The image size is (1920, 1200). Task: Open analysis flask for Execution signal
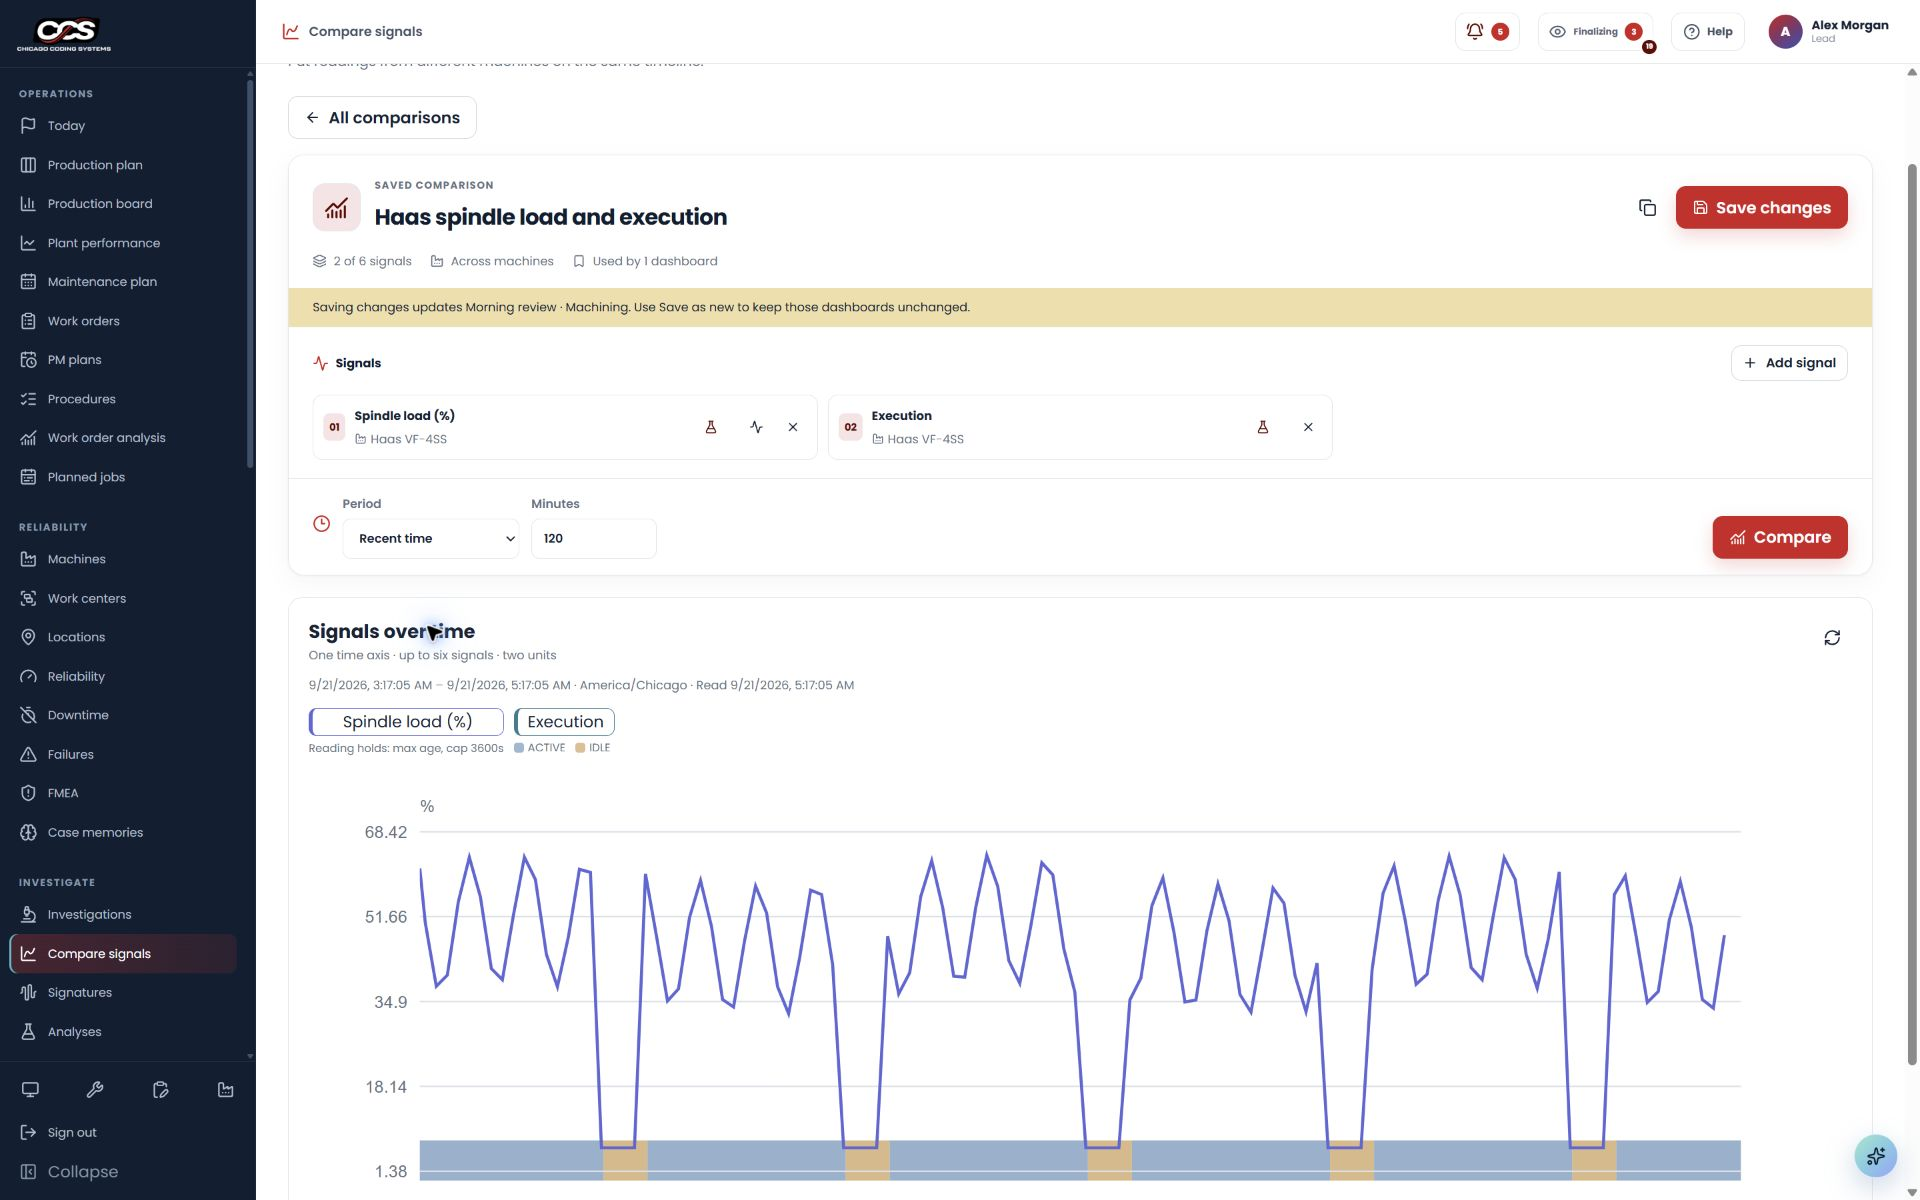click(1263, 427)
